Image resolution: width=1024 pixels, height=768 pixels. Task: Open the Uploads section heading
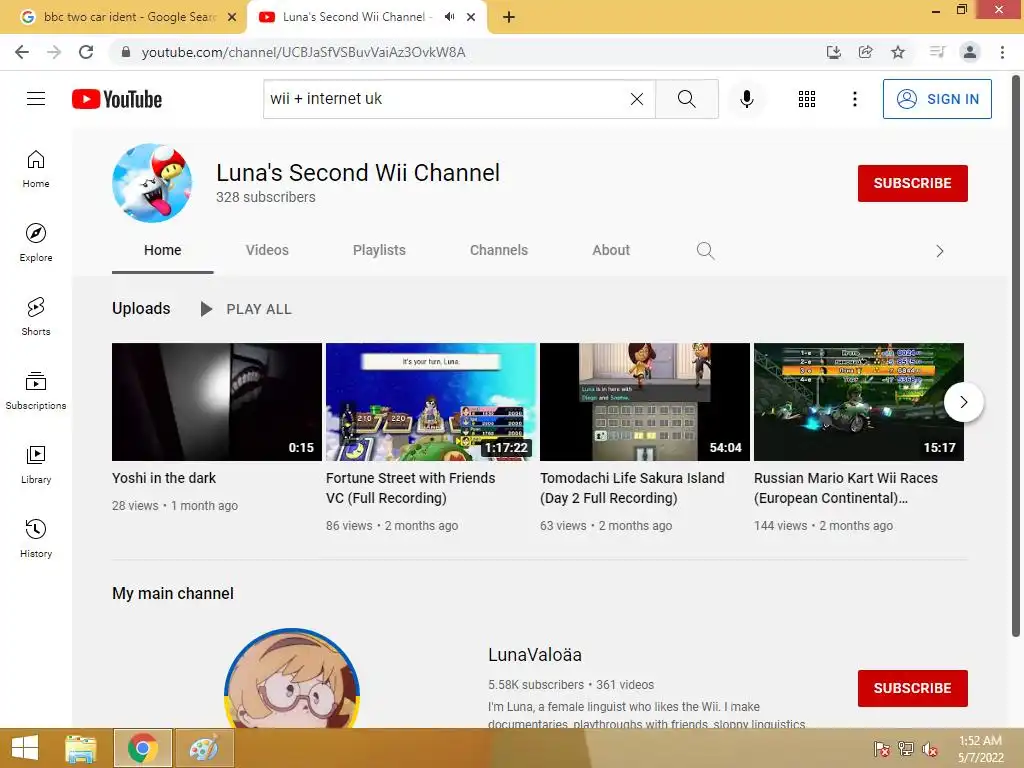coord(141,308)
